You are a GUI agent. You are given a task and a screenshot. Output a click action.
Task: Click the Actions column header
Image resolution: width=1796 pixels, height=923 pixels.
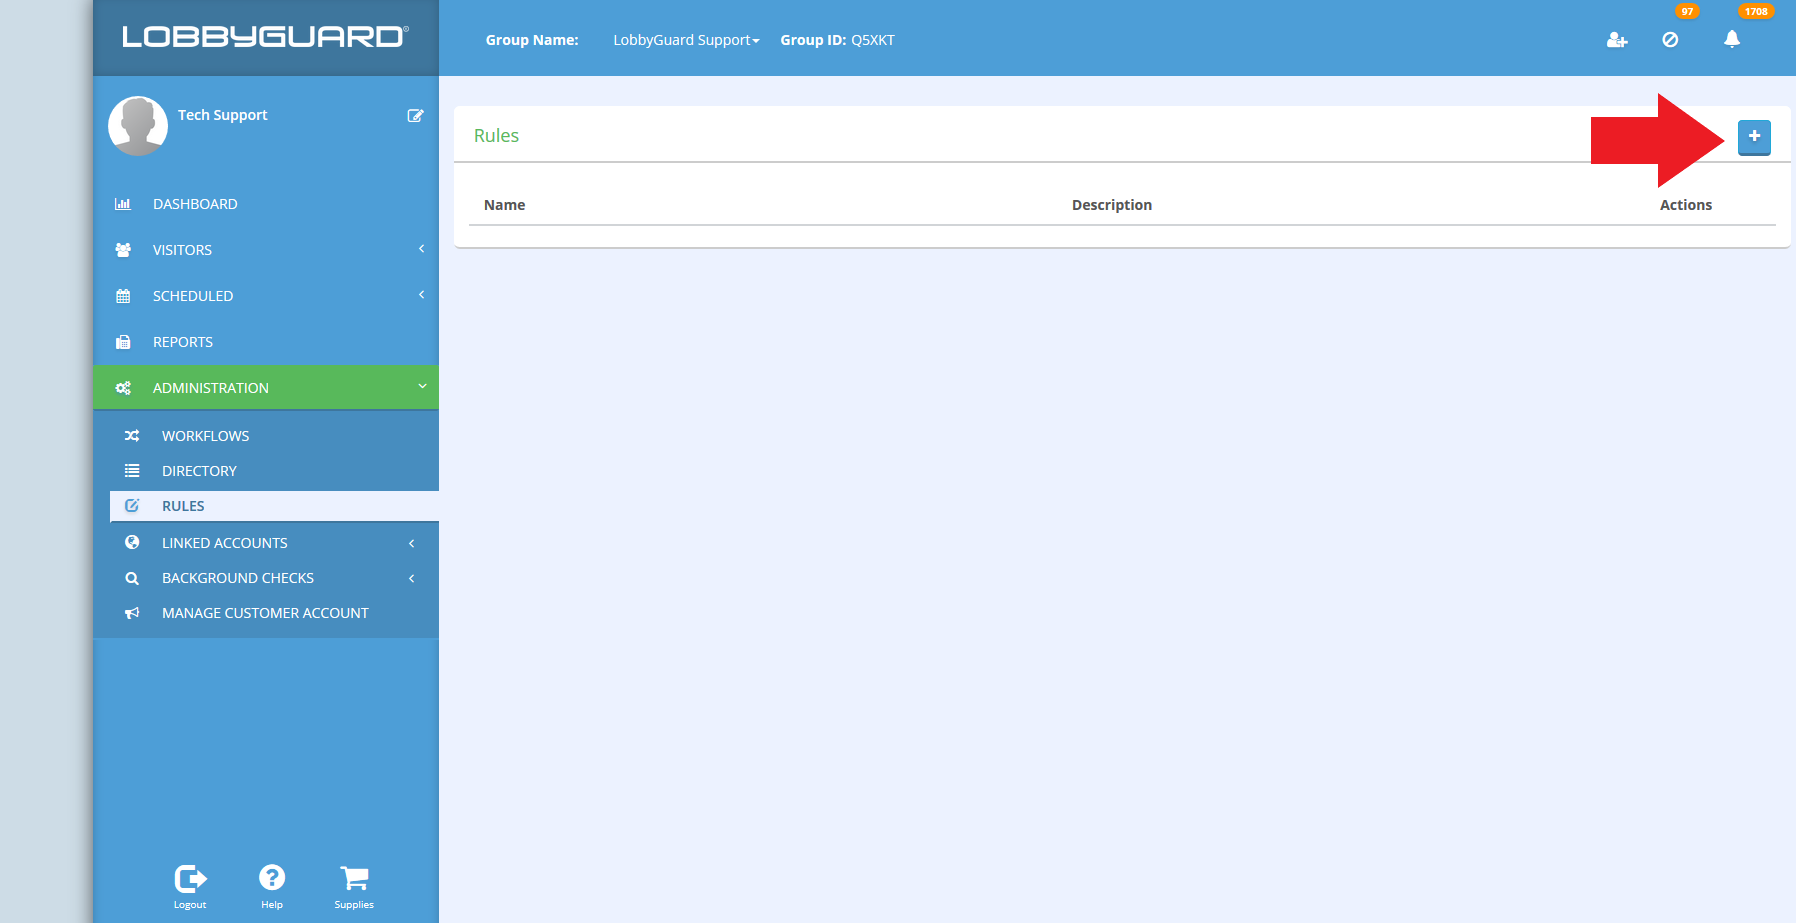(x=1686, y=205)
